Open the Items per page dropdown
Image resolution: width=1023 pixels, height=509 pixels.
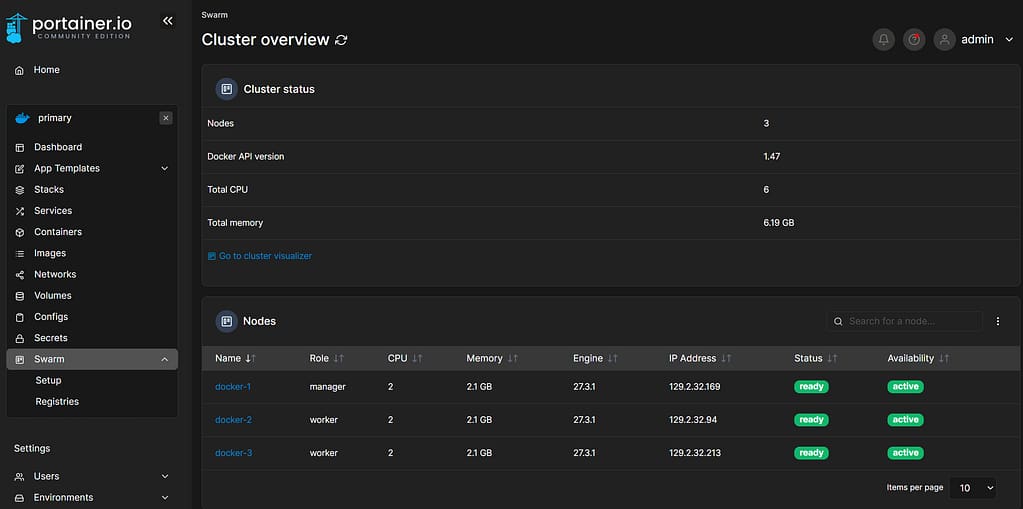pyautogui.click(x=972, y=488)
